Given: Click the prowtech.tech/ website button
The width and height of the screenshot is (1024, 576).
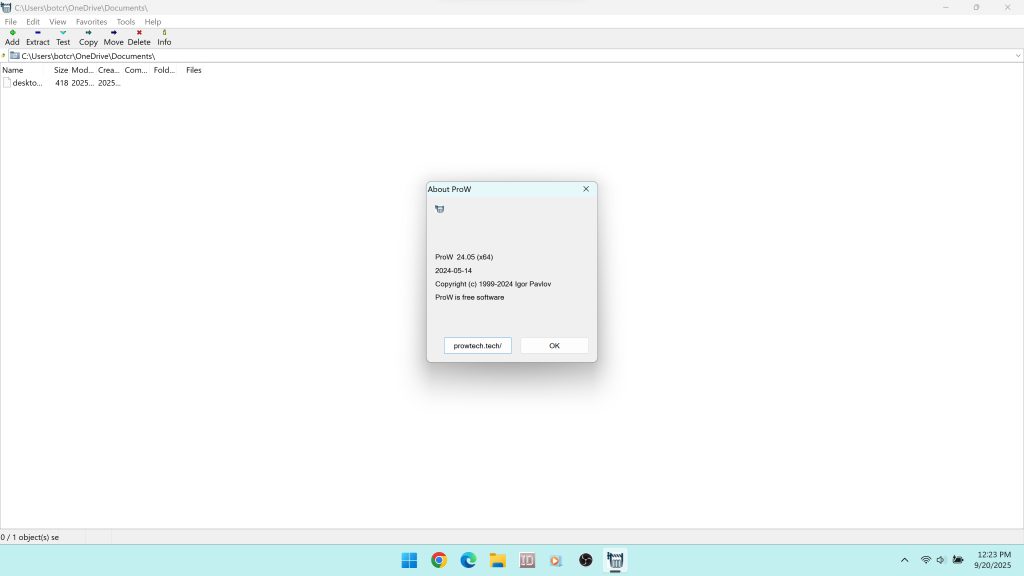Looking at the screenshot, I should (x=477, y=345).
